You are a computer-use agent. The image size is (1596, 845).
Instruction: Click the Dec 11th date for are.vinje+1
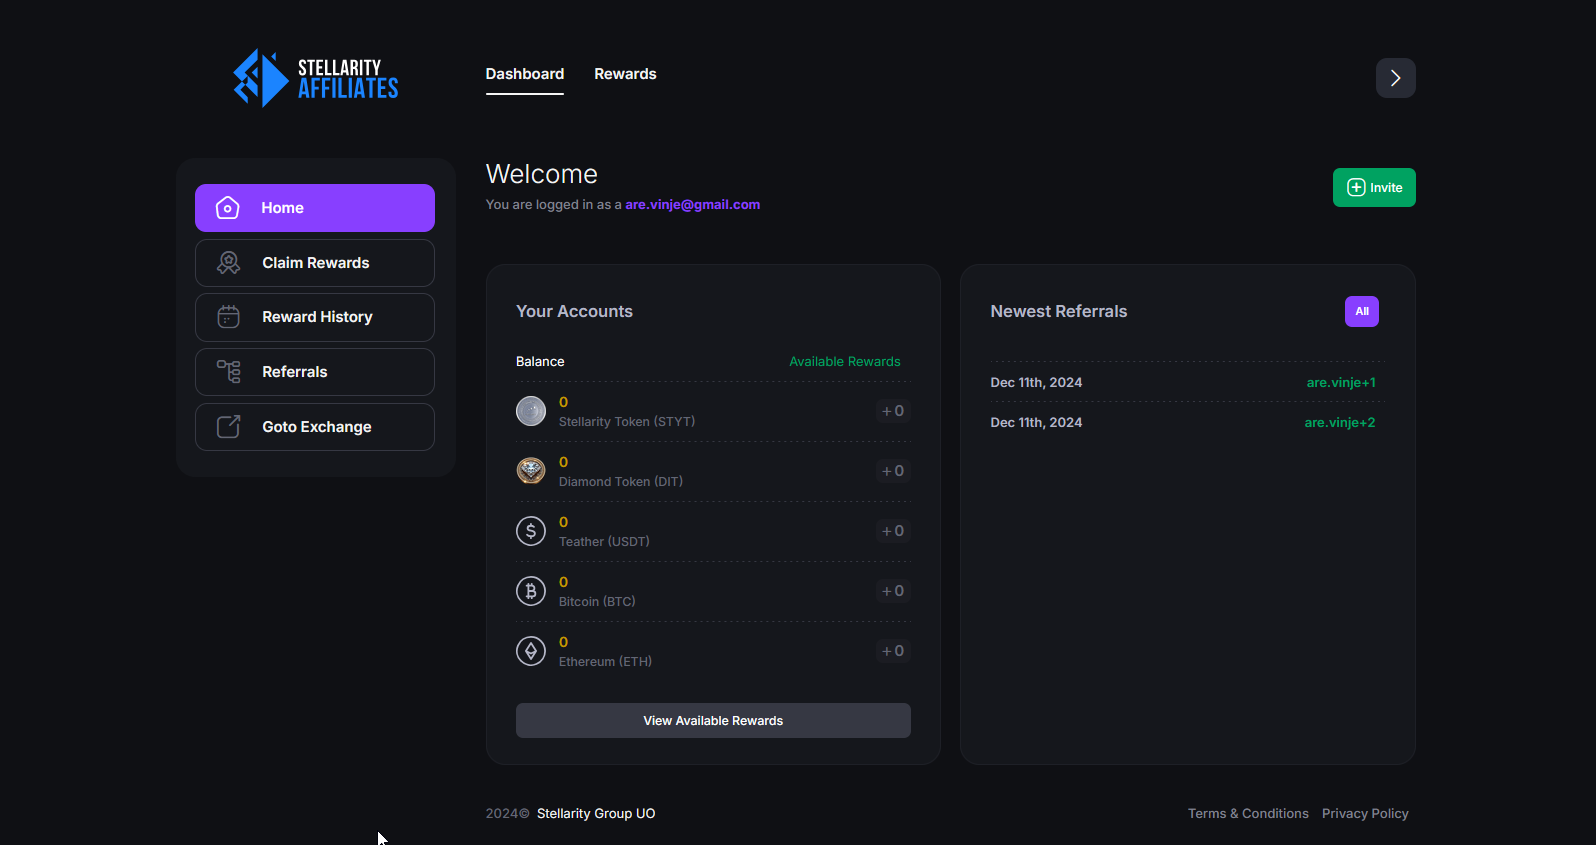1036,382
